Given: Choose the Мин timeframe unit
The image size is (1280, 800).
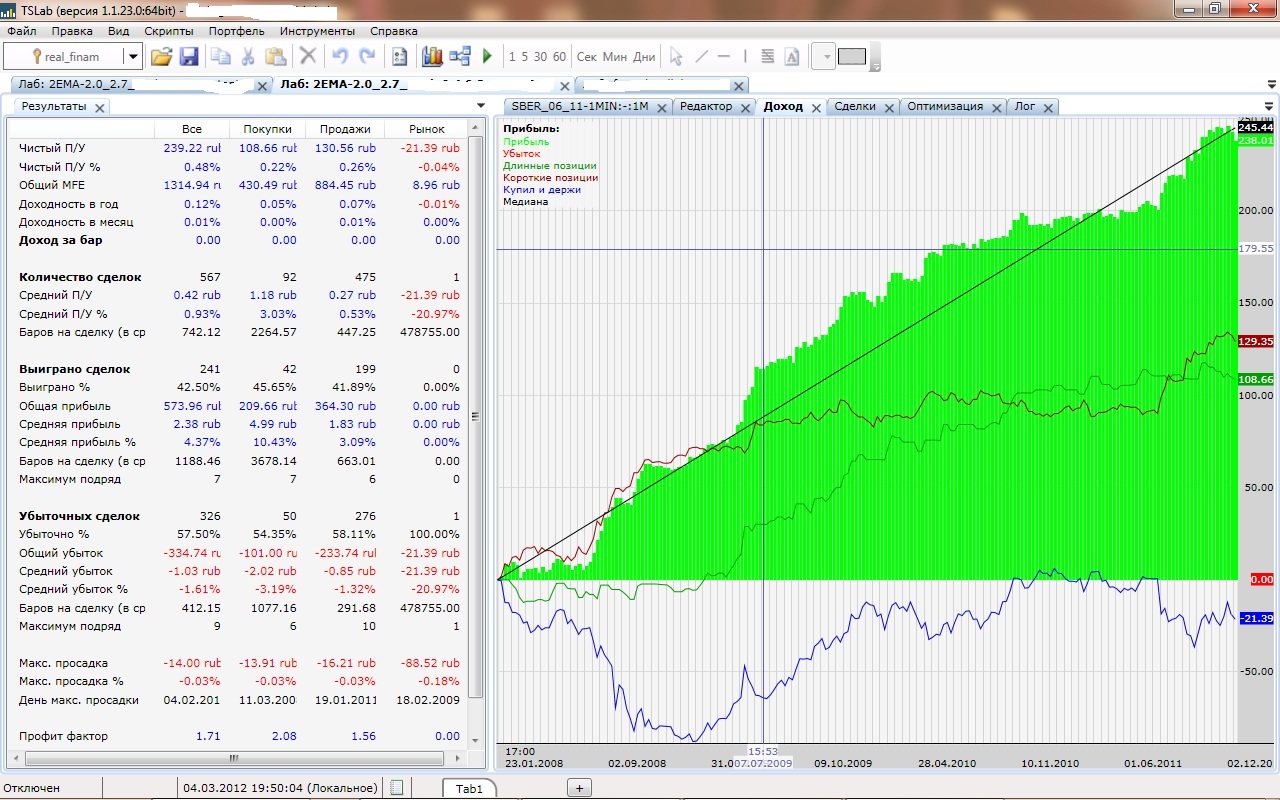Looking at the screenshot, I should (x=615, y=57).
